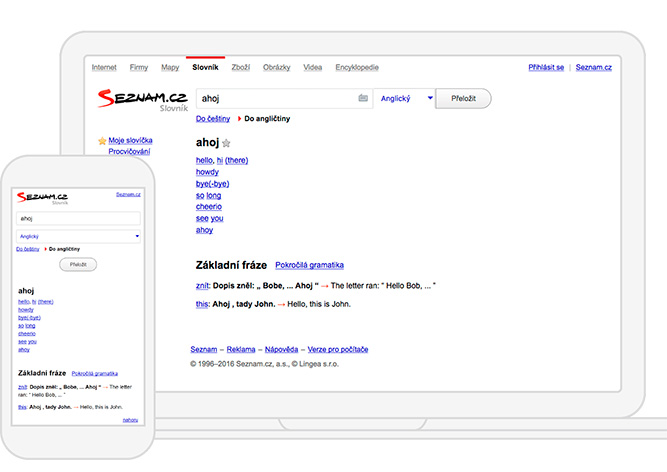Switch to the Mapy tab
667x472 pixels.
tap(170, 67)
